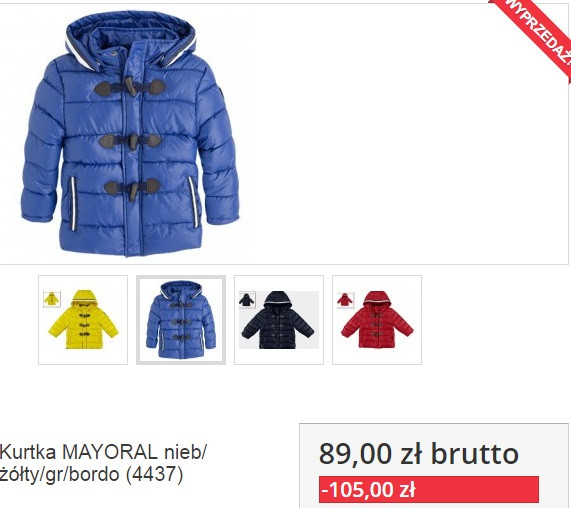Click the small yellow jacket inset icon

(52, 299)
